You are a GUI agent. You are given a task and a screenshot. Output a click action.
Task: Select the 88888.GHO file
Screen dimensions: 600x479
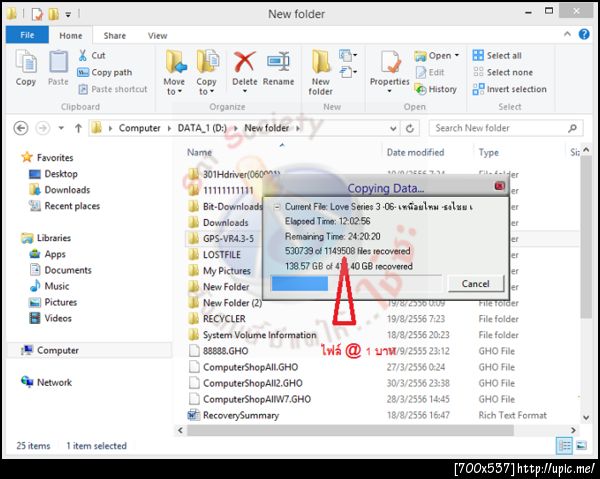218,351
